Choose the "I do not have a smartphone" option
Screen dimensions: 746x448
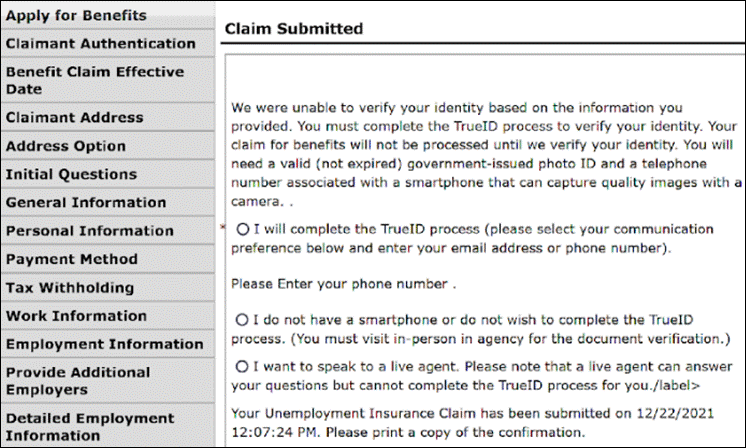tap(243, 320)
